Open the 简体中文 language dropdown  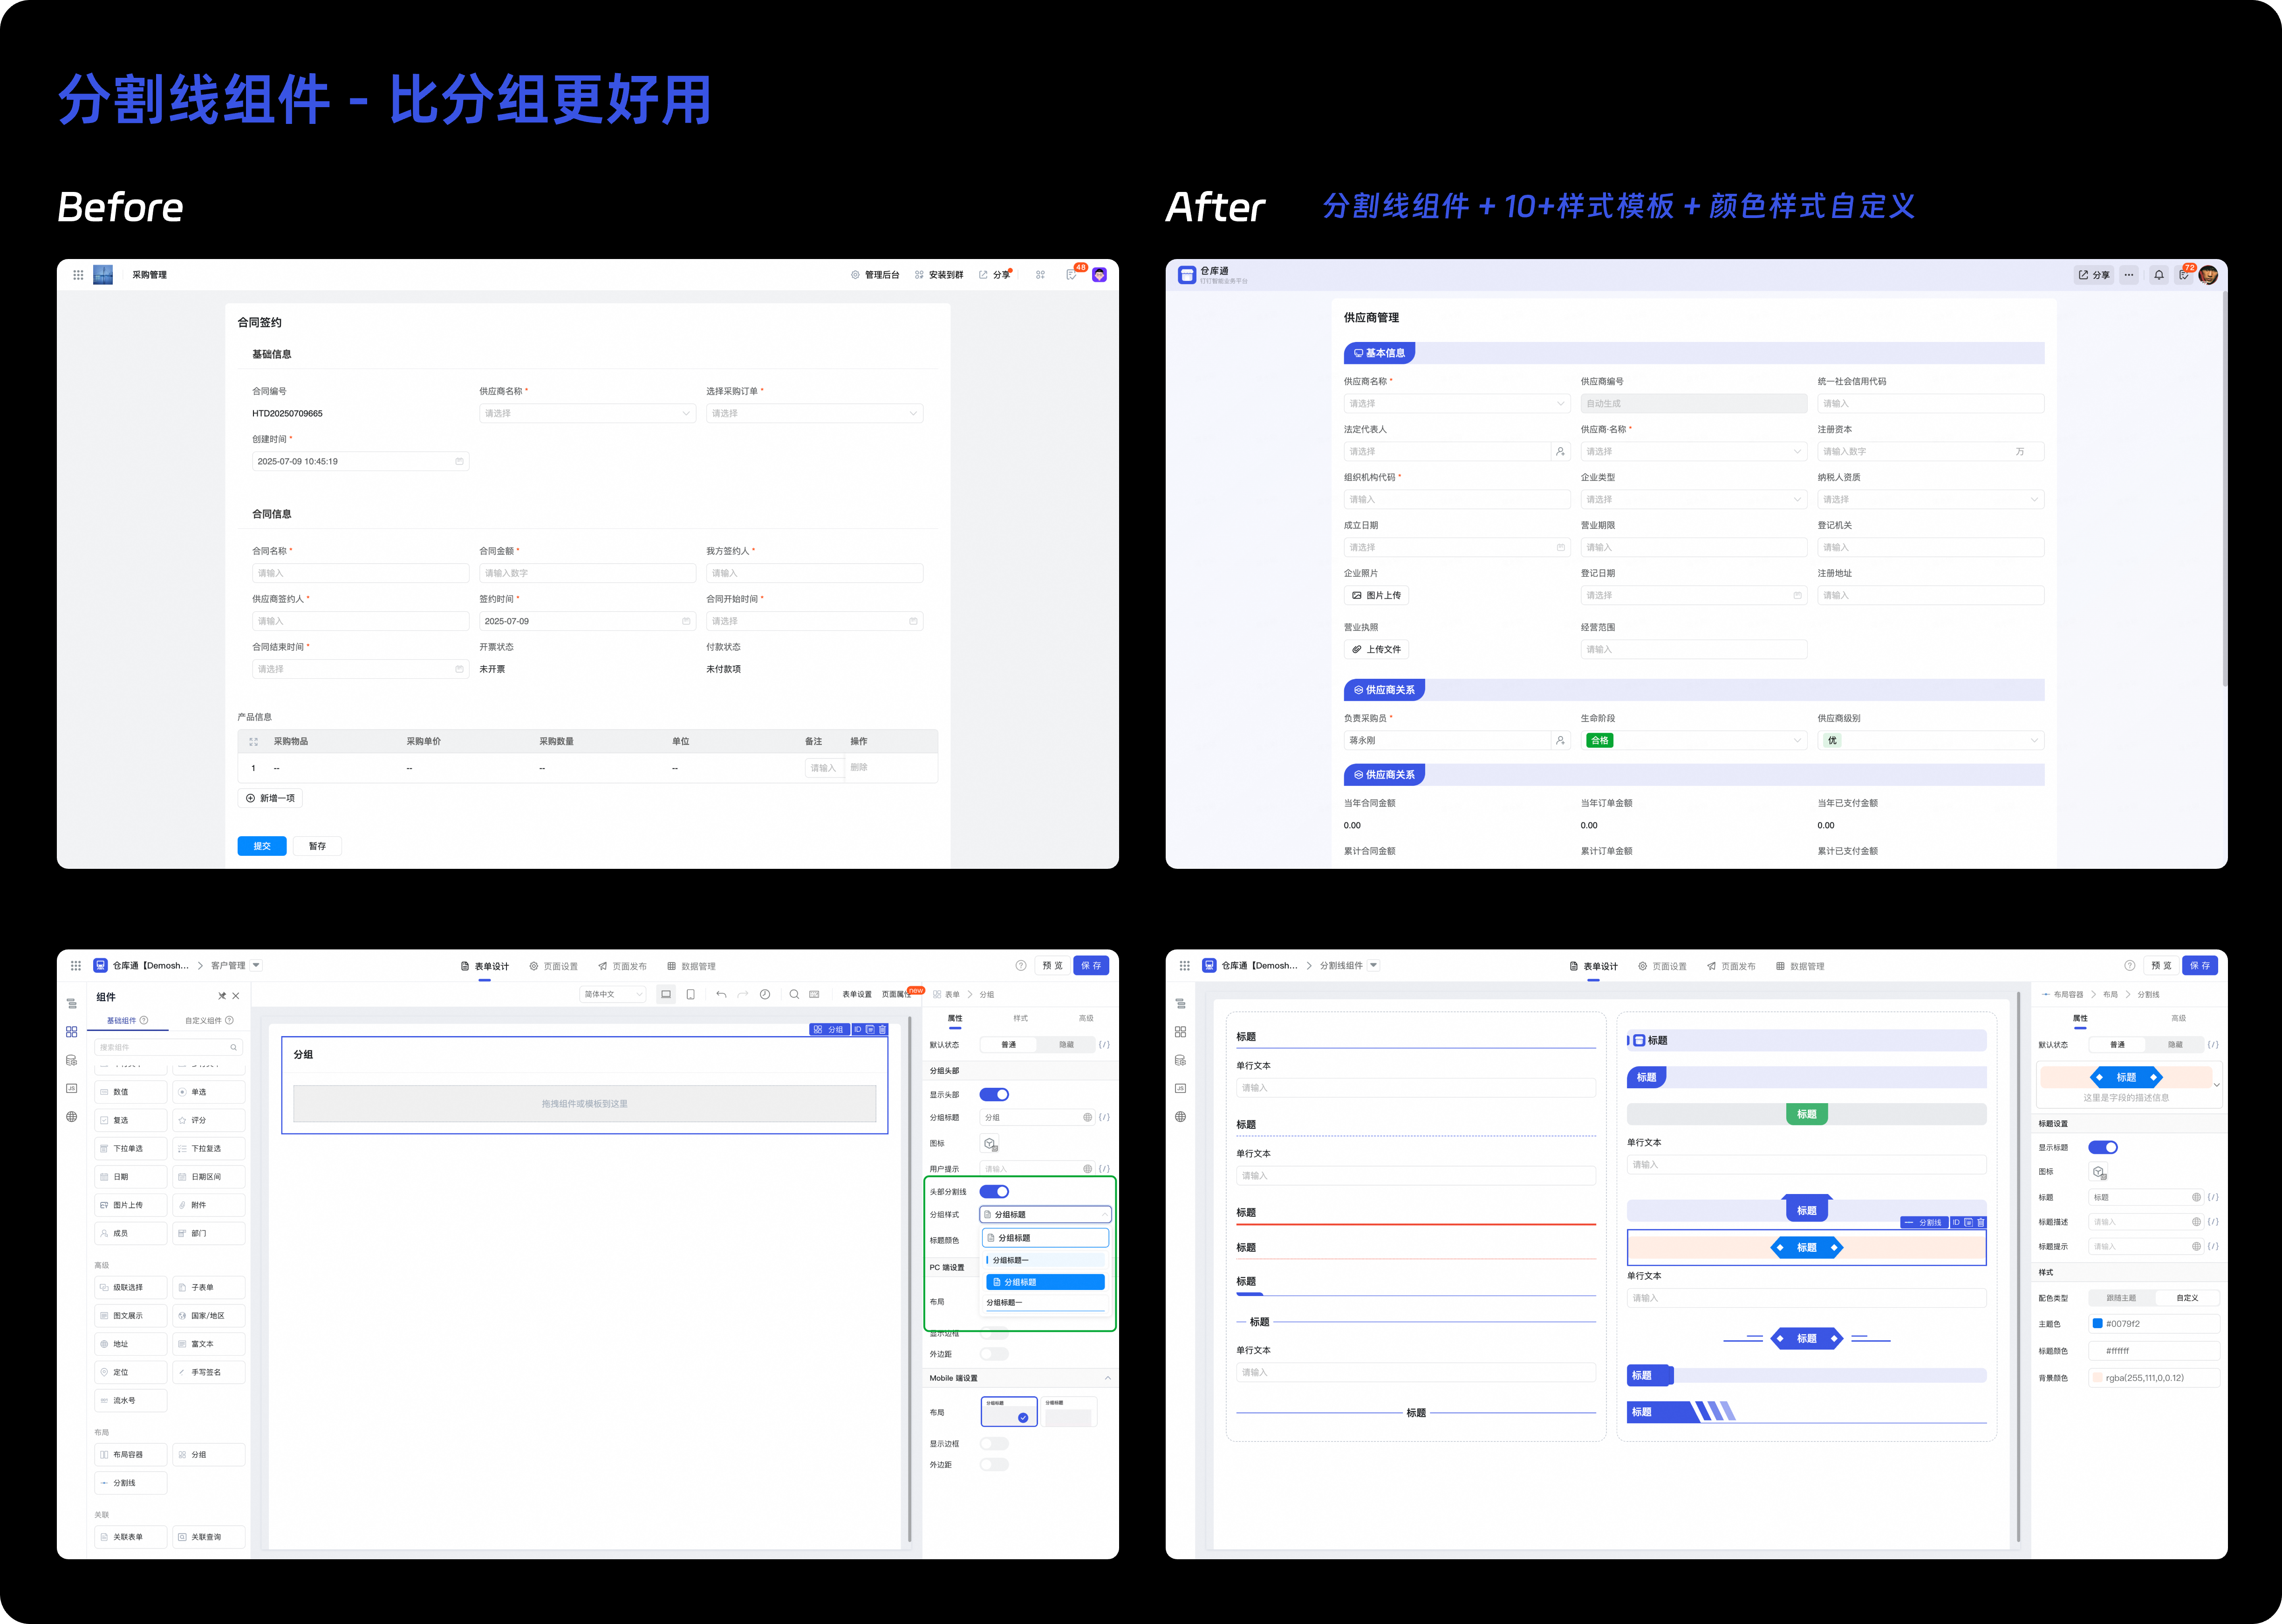pos(612,994)
